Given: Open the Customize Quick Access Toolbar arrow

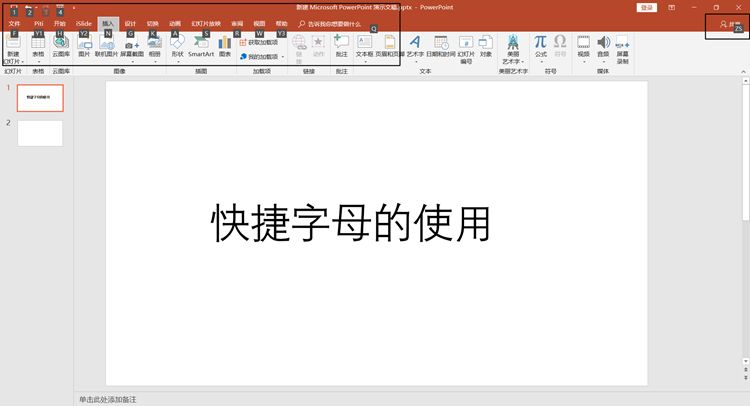Looking at the screenshot, I should pos(74,8).
